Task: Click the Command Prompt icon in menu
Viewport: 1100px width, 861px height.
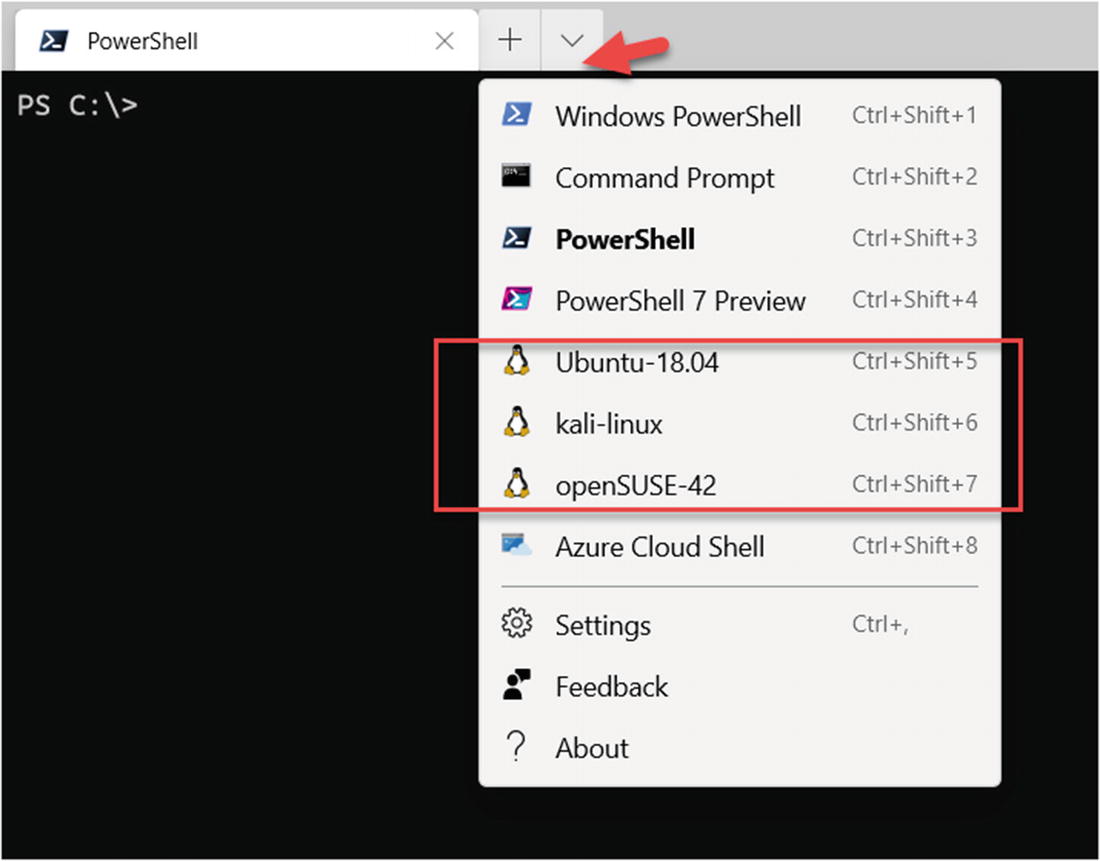Action: (x=516, y=175)
